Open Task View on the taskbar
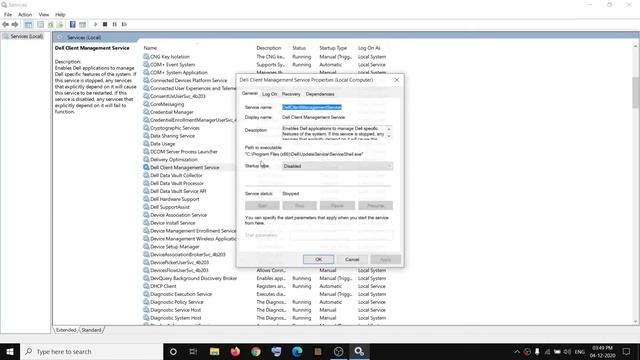 [193, 351]
